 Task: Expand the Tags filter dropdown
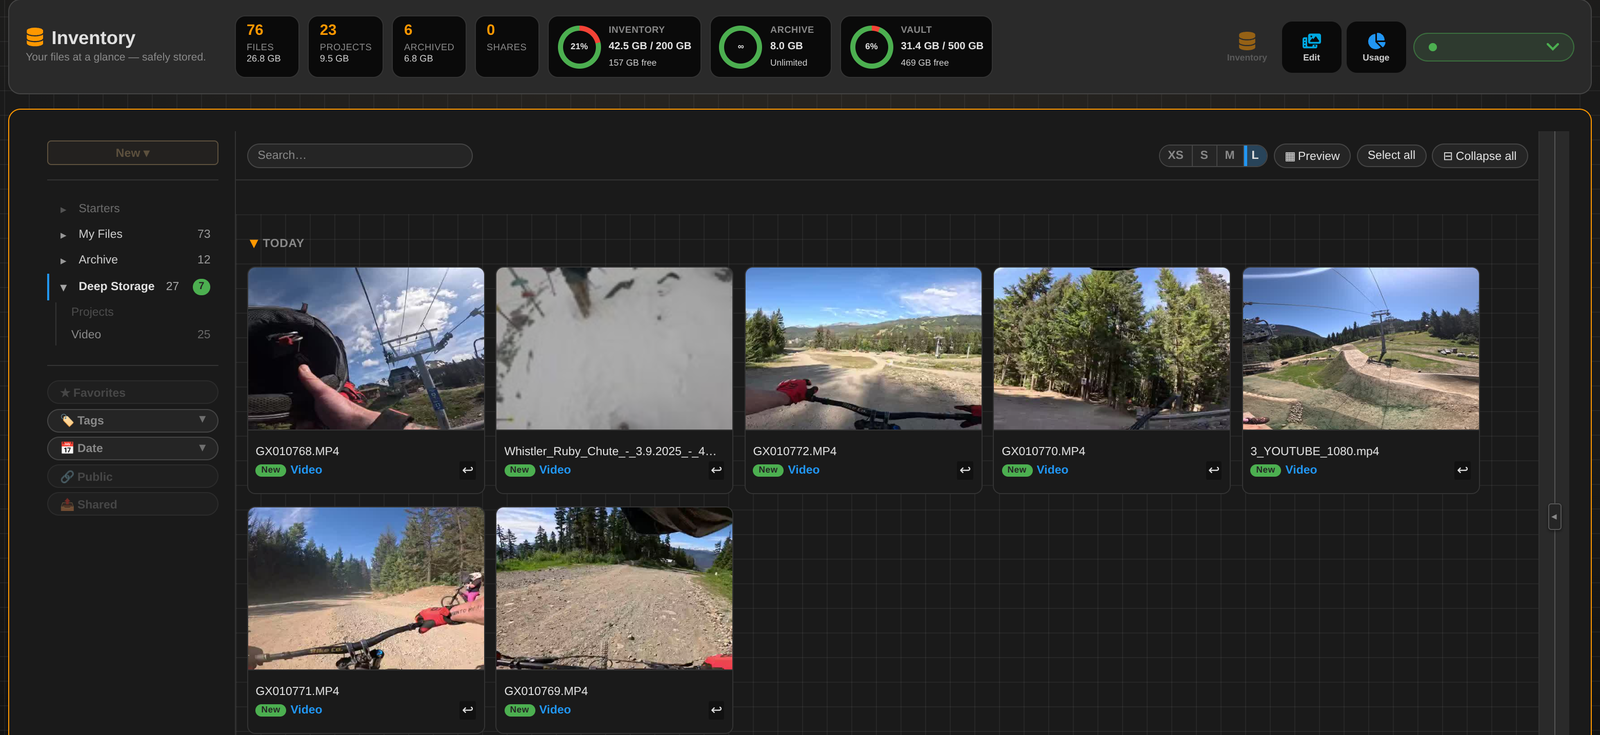coord(133,421)
